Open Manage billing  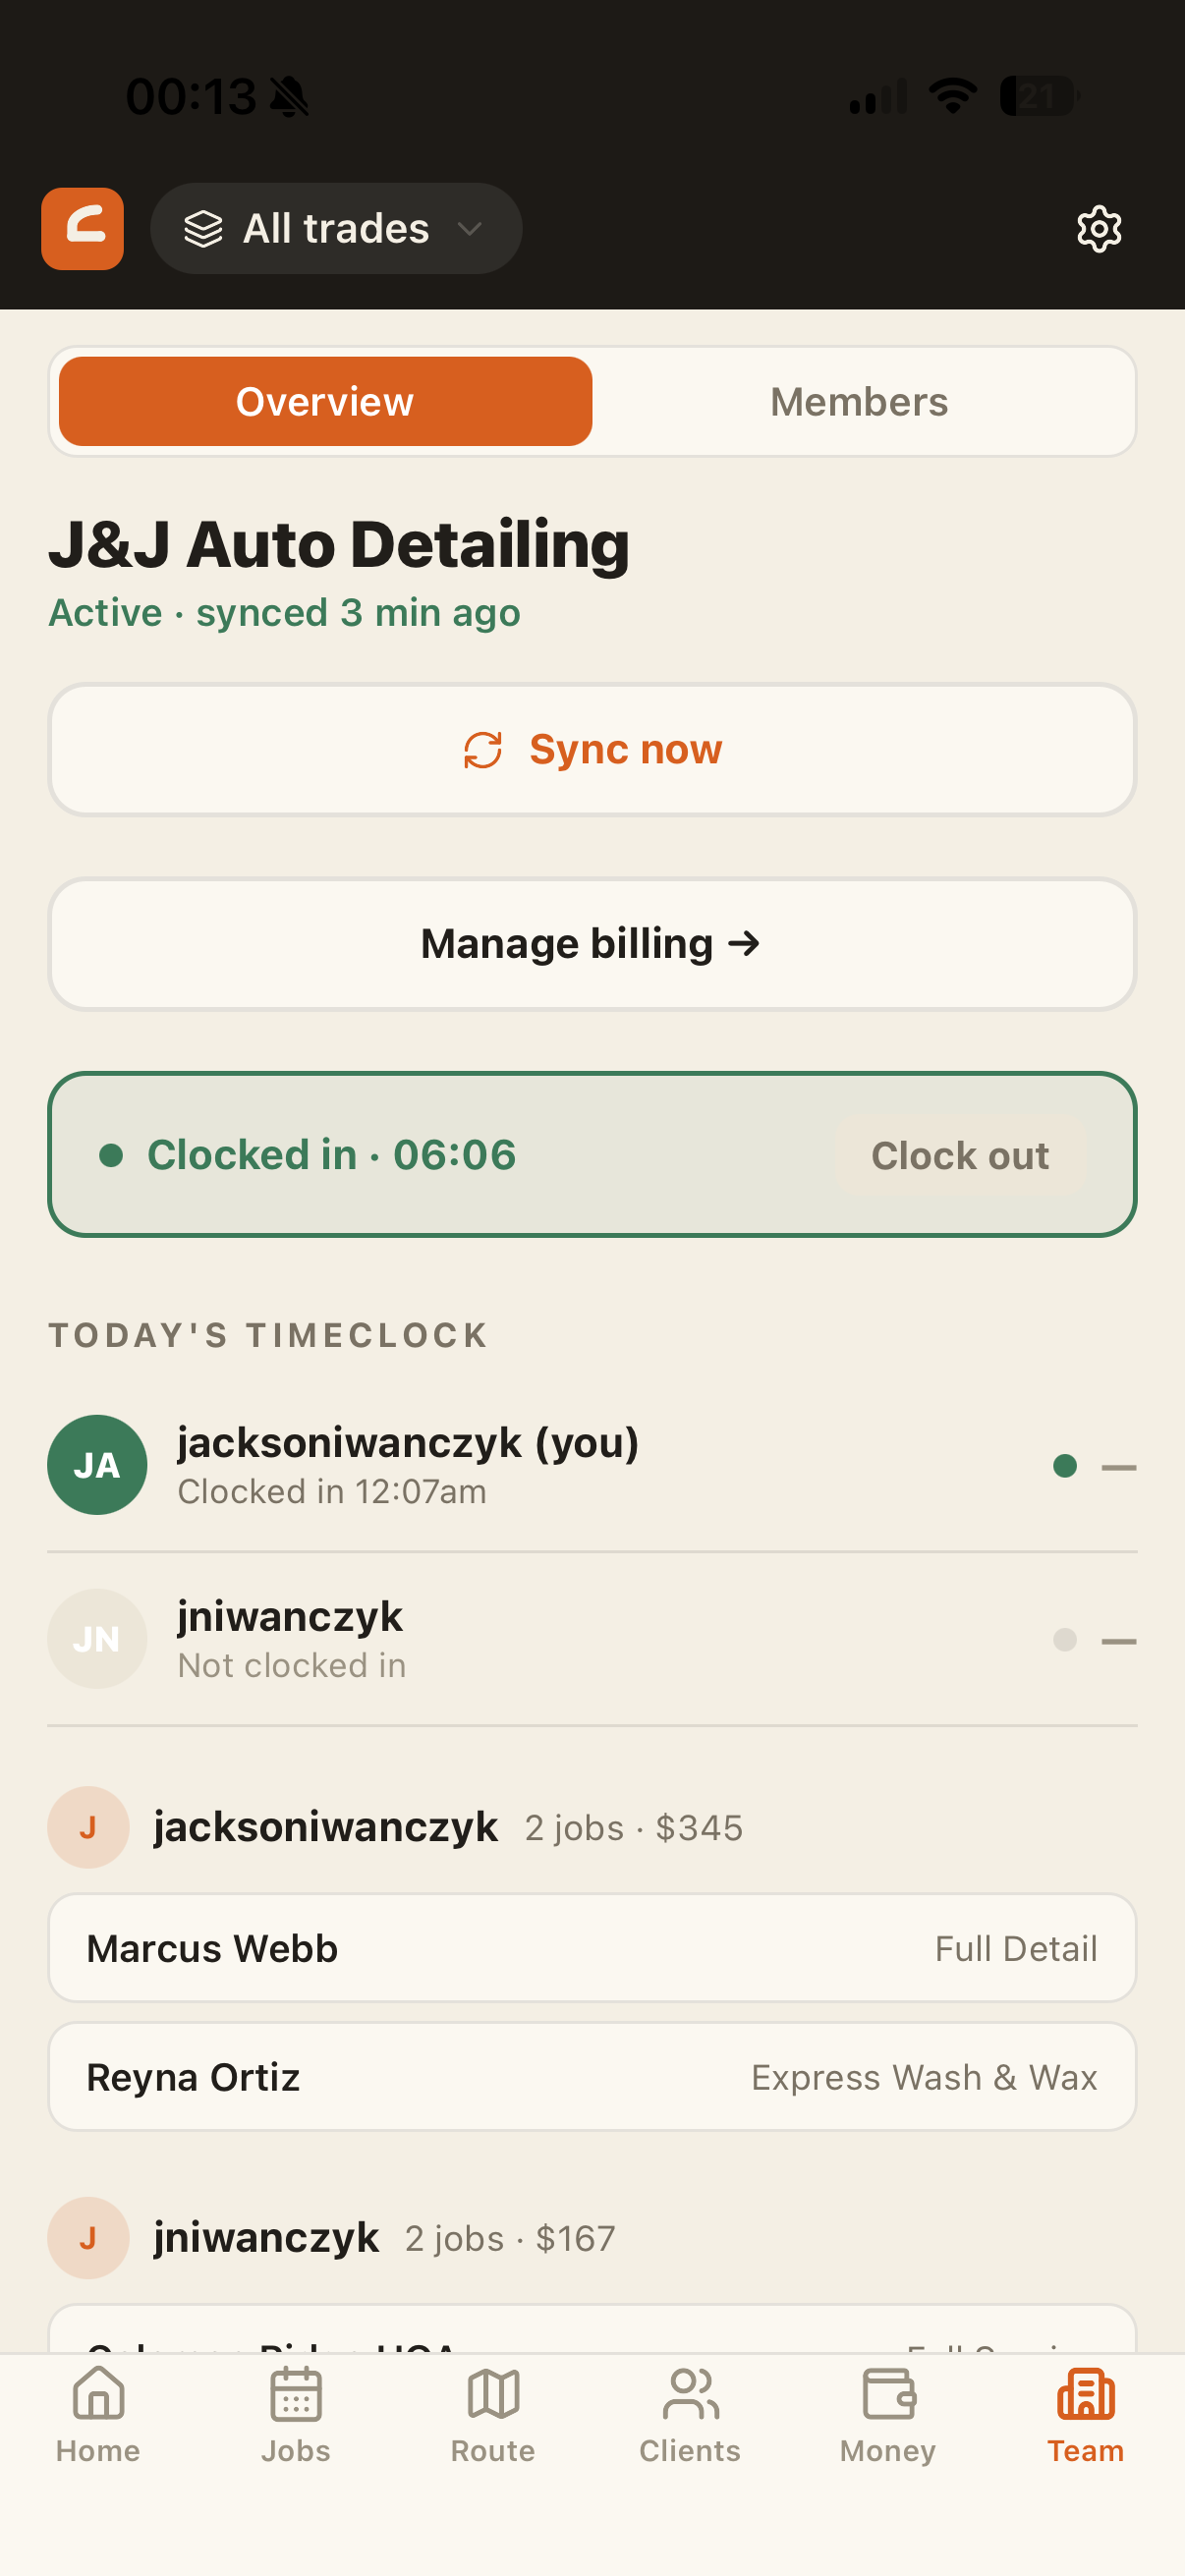592,944
